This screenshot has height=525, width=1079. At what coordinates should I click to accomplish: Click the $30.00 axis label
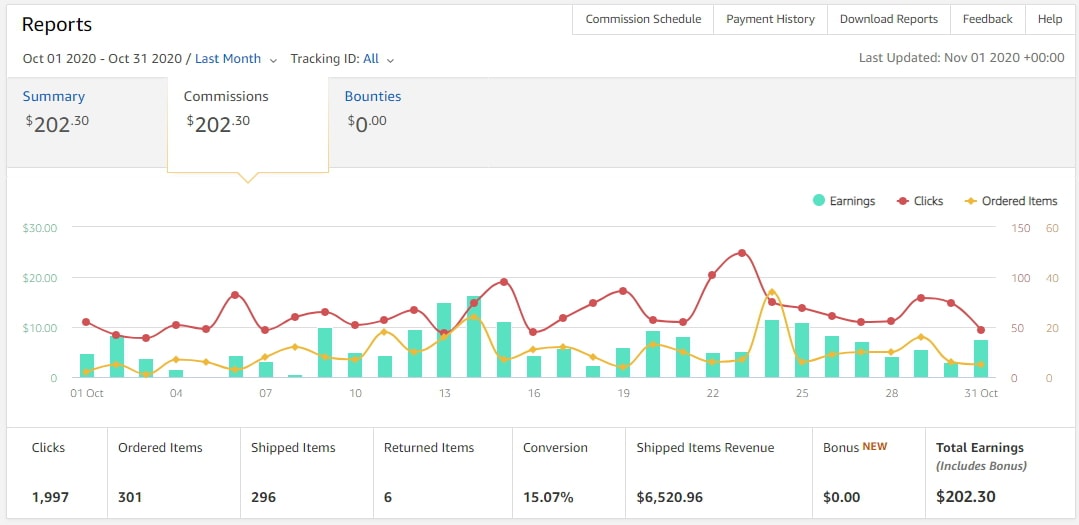pyautogui.click(x=40, y=228)
